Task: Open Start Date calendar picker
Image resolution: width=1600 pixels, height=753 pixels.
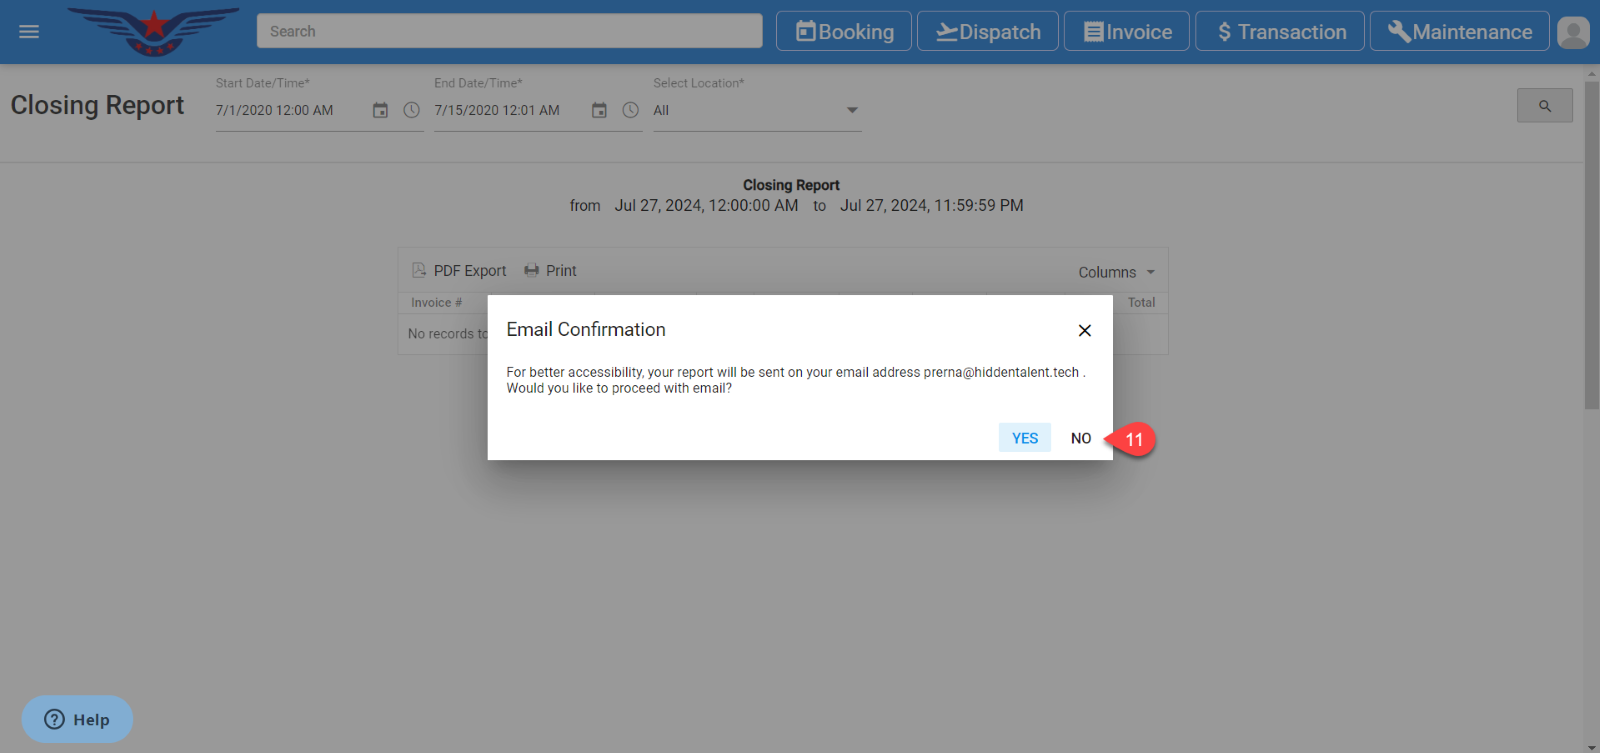Action: pos(380,110)
